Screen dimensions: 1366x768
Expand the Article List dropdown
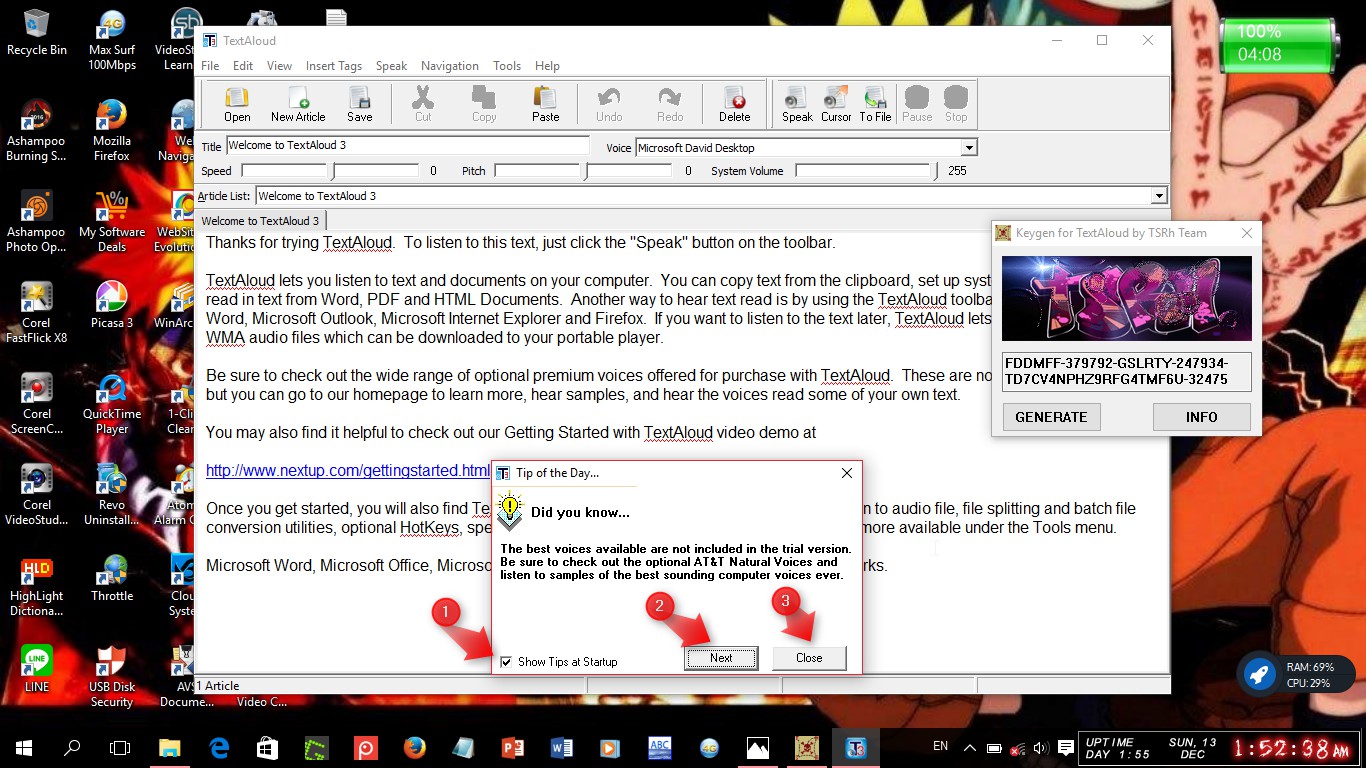click(1159, 196)
